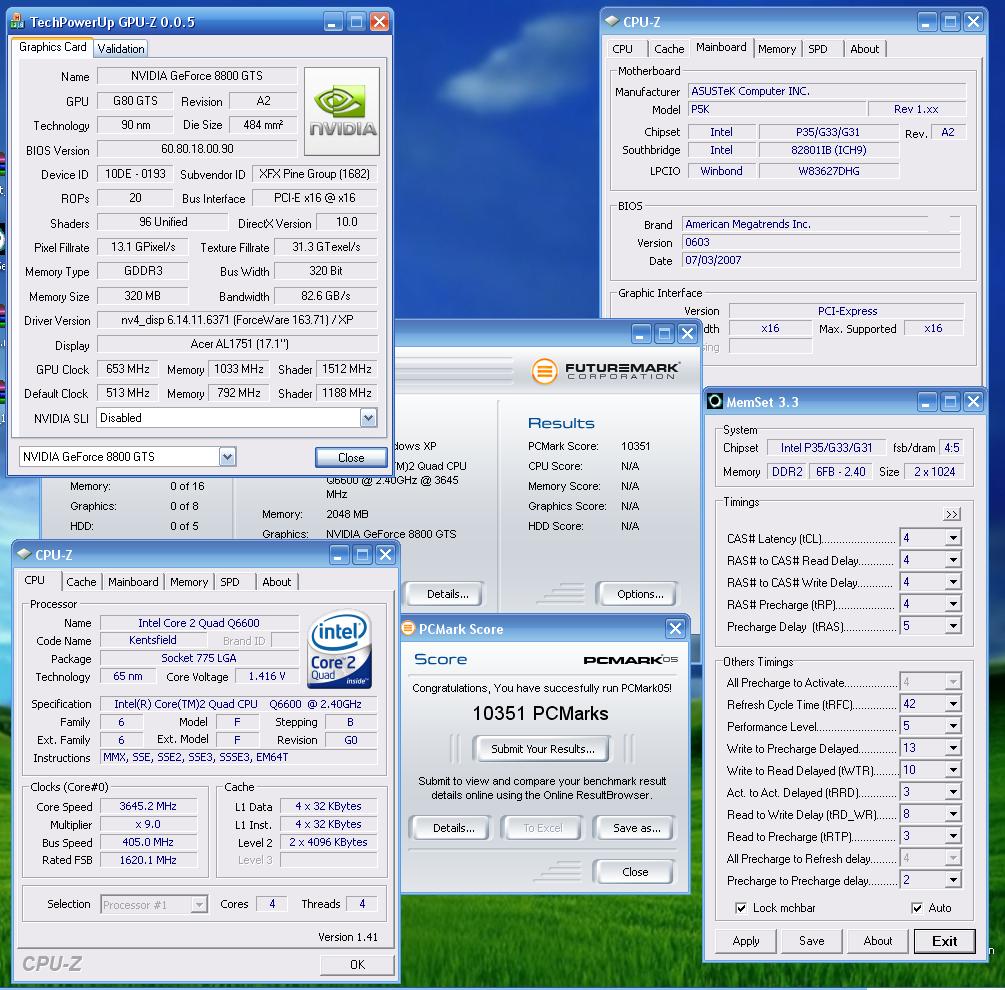Open the Write to Read Delayed (tWTR) dropdown
1005x990 pixels.
[953, 770]
